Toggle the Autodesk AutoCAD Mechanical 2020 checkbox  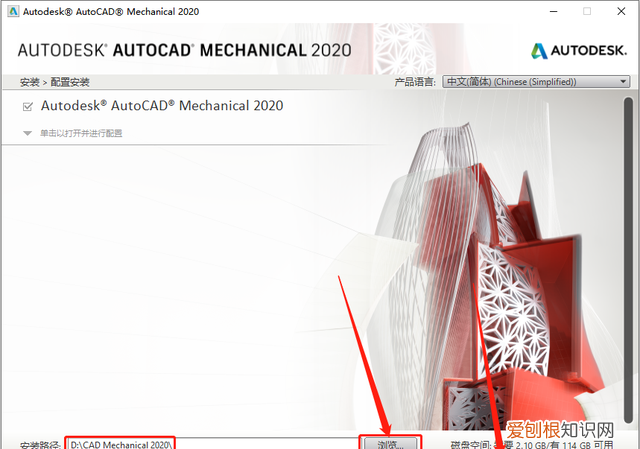28,107
